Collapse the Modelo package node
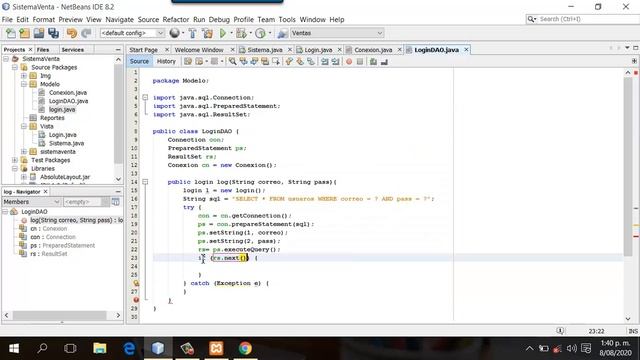The image size is (640, 360). [x=24, y=84]
